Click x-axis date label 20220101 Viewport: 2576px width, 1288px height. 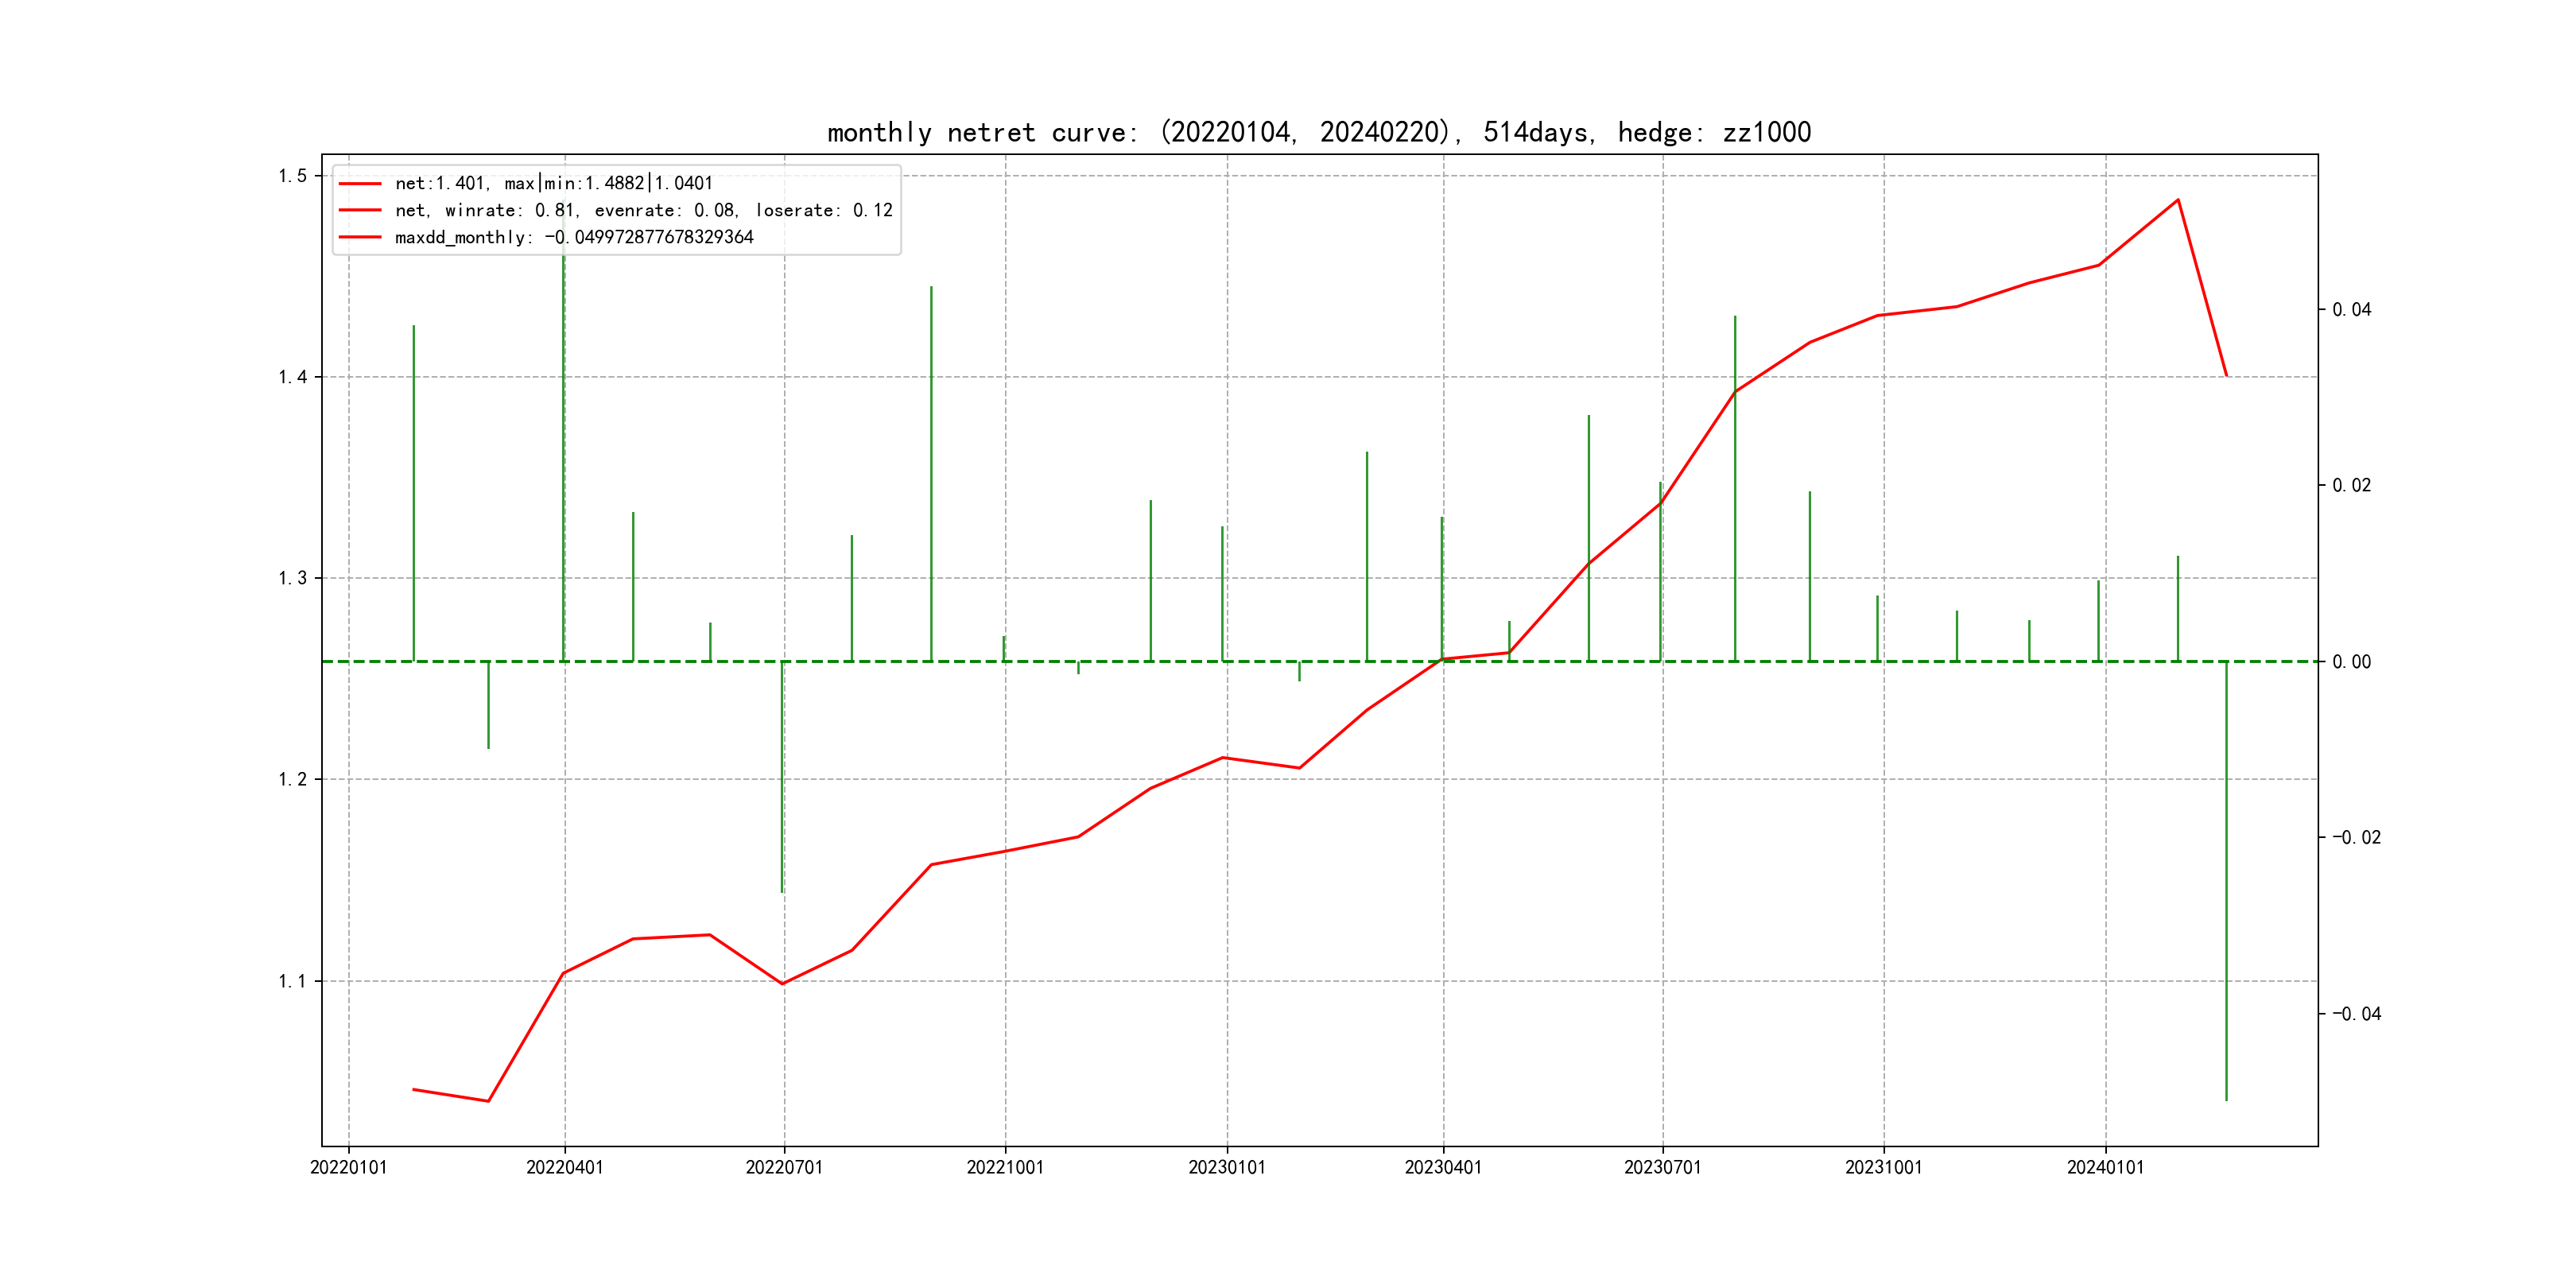point(348,1167)
